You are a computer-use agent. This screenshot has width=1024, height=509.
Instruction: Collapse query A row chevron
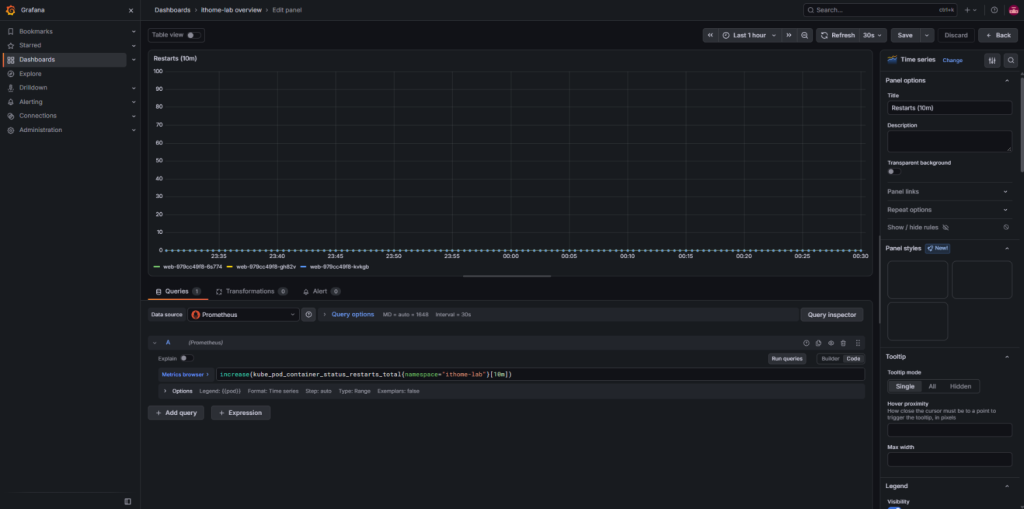(x=155, y=342)
